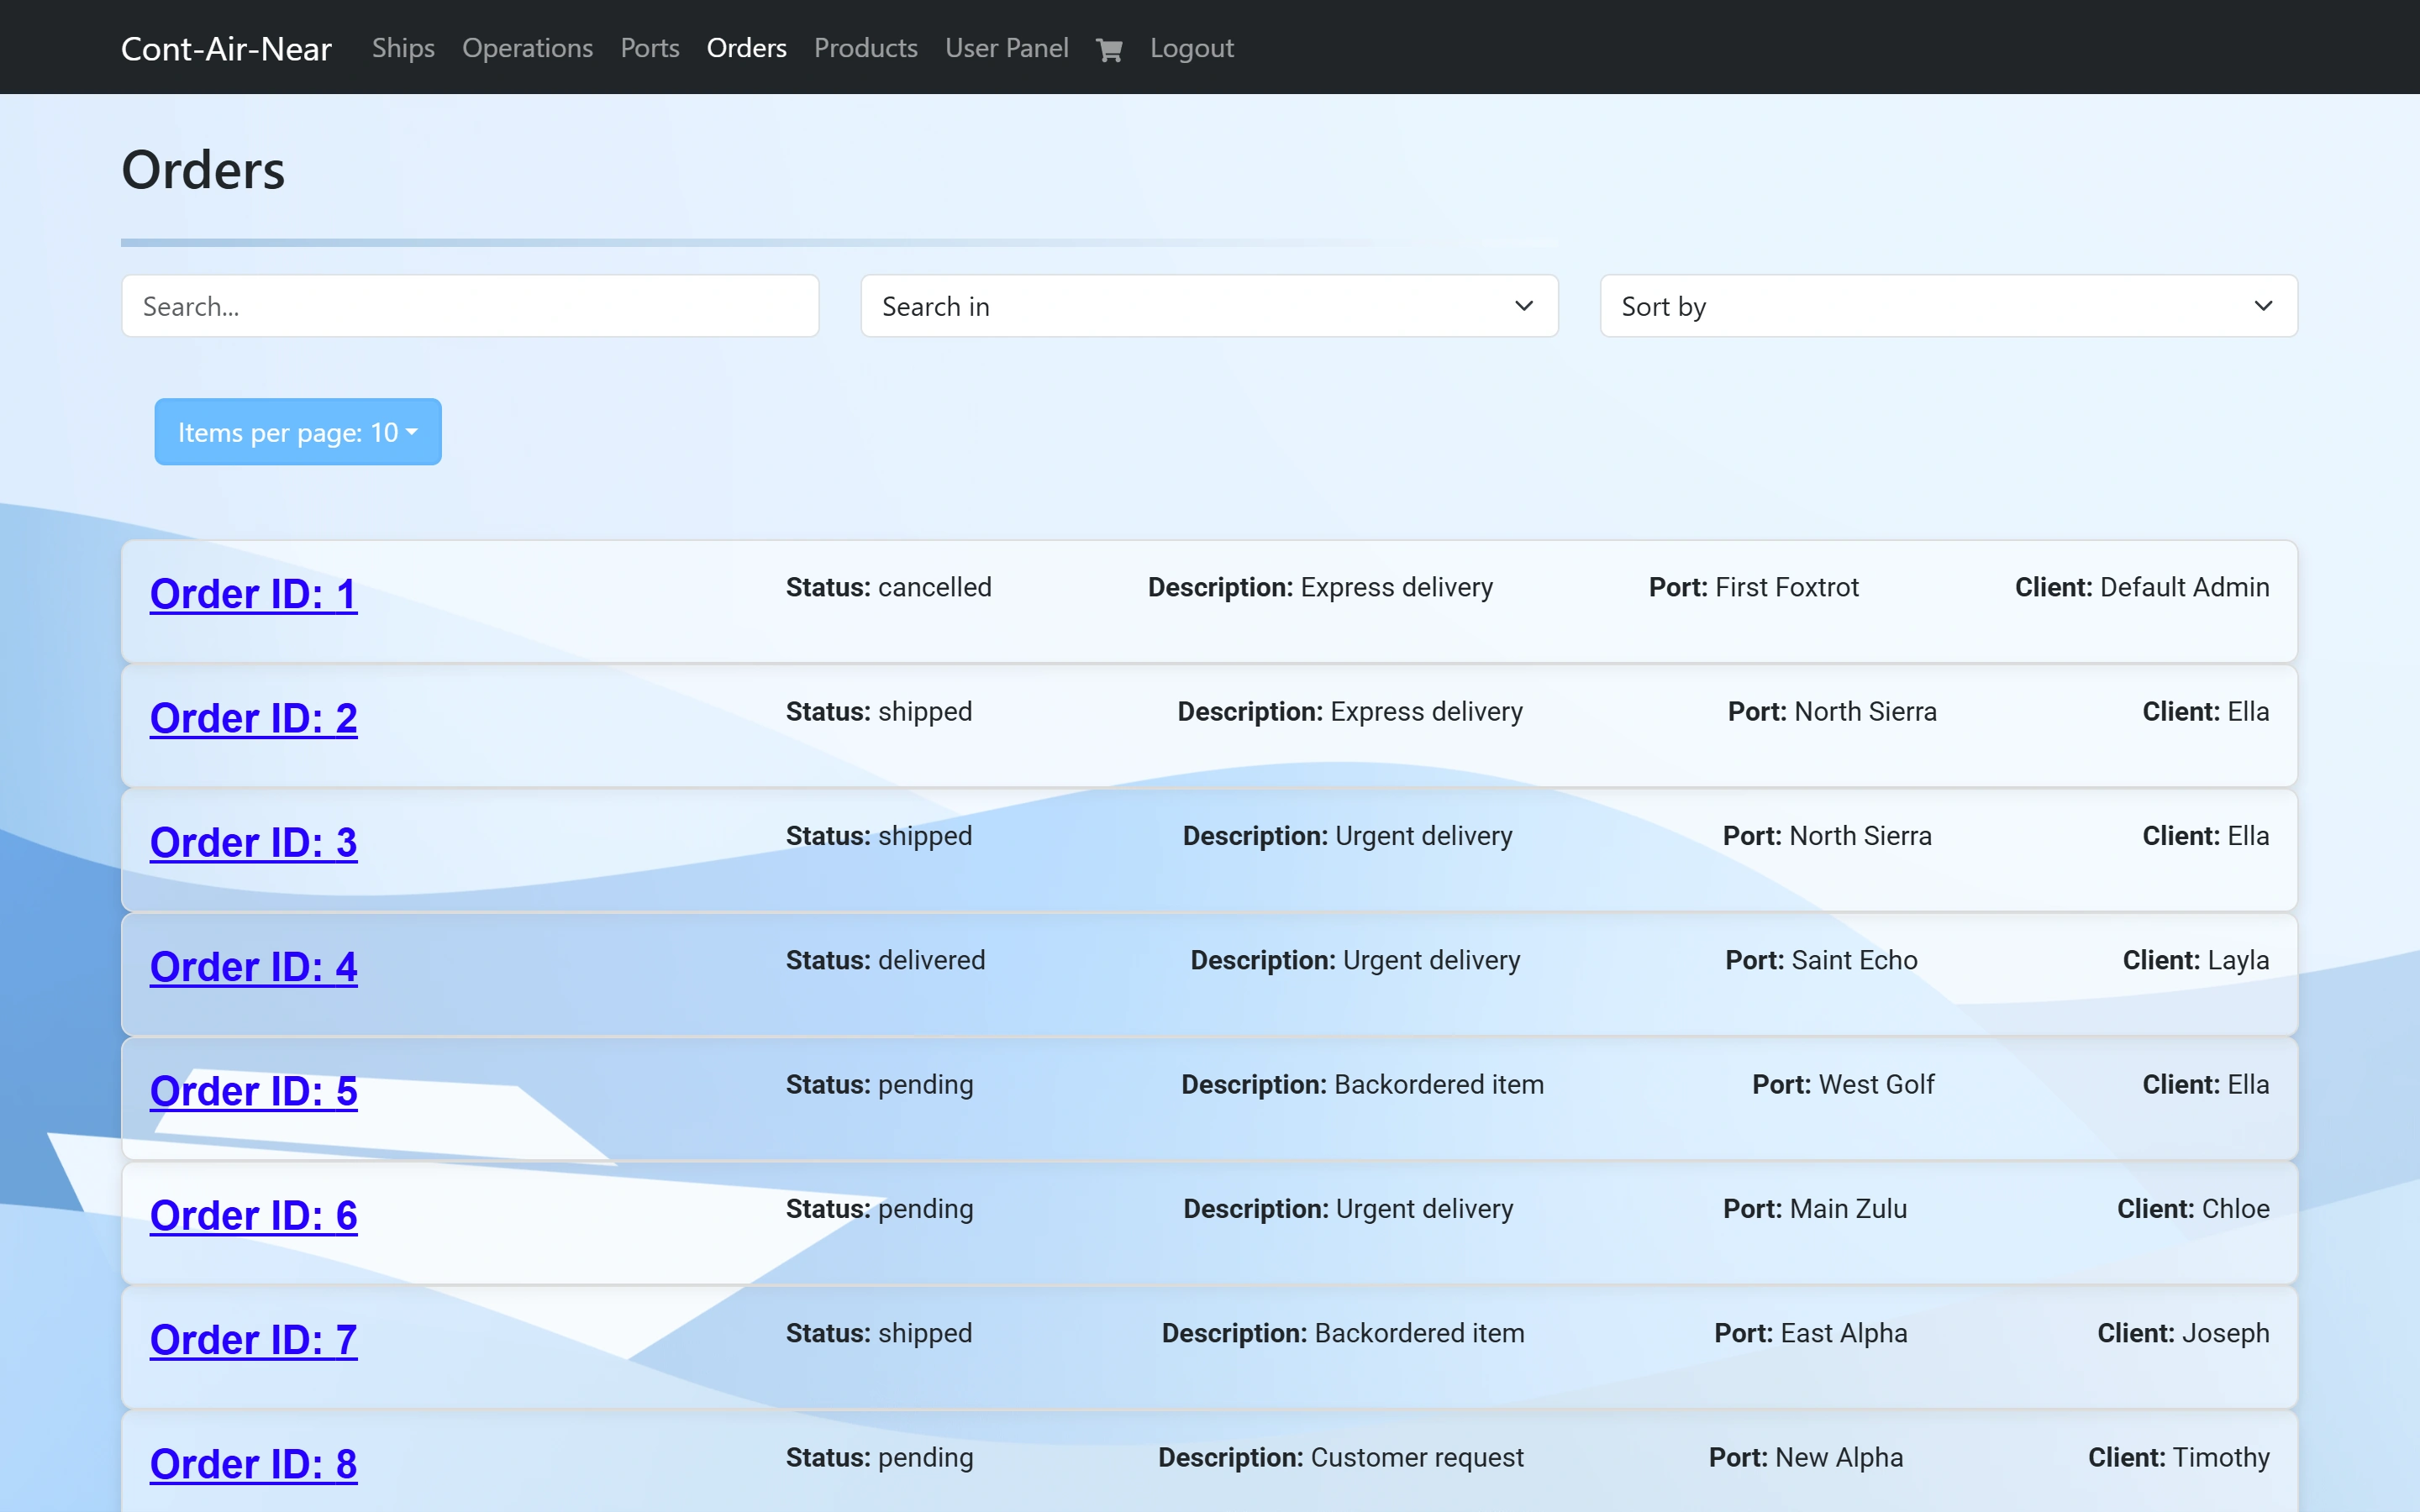This screenshot has height=1512, width=2420.
Task: Click 'Client: Layla' text
Action: click(2196, 960)
